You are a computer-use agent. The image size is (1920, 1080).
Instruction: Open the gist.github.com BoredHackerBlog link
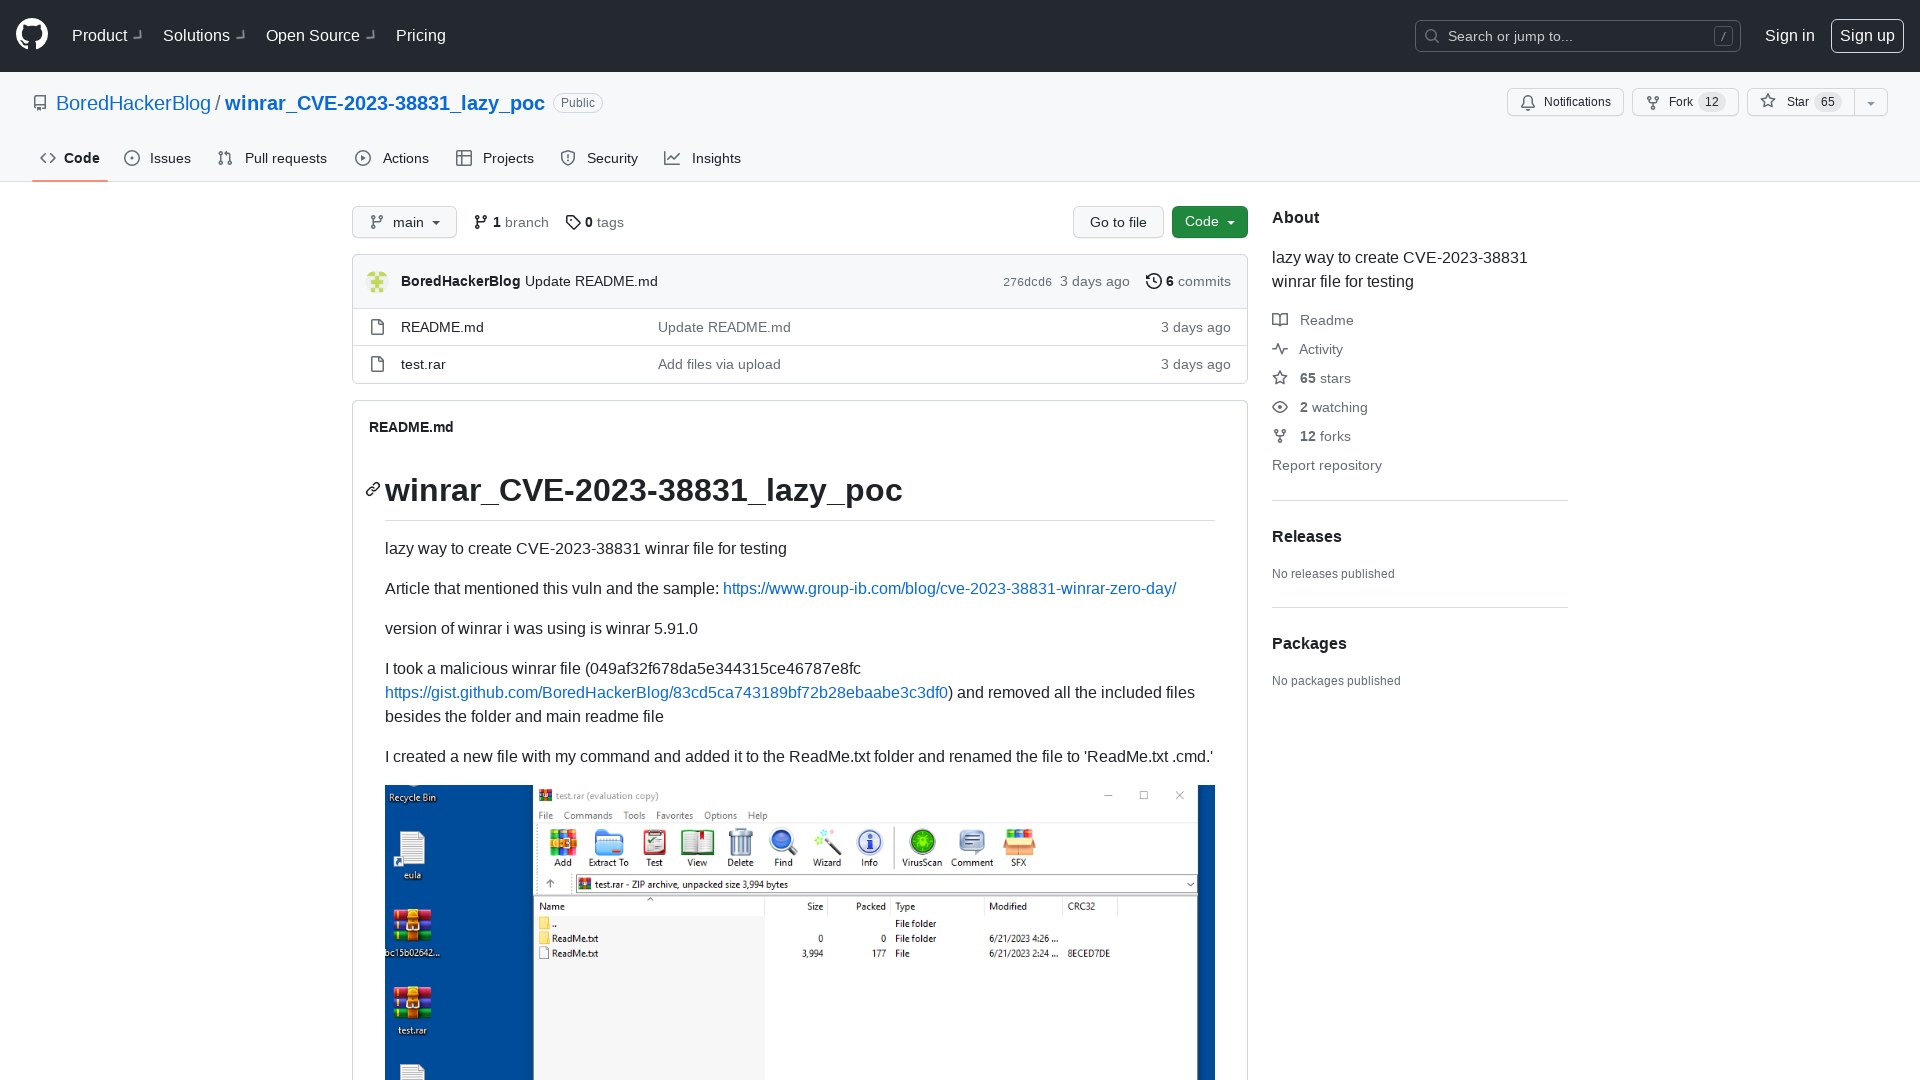pyautogui.click(x=666, y=692)
